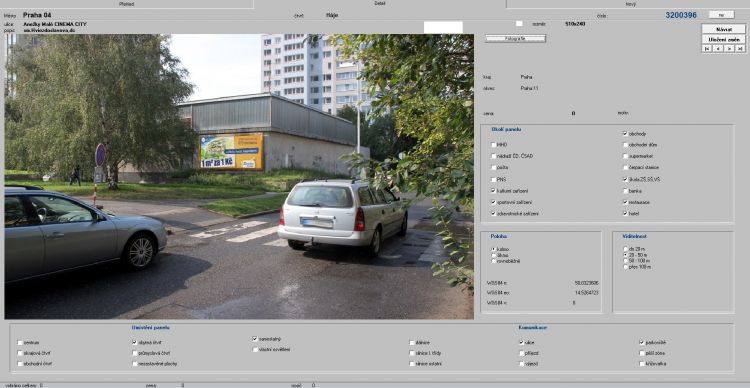Jump to the last record
The image size is (750, 388).
(x=740, y=48)
